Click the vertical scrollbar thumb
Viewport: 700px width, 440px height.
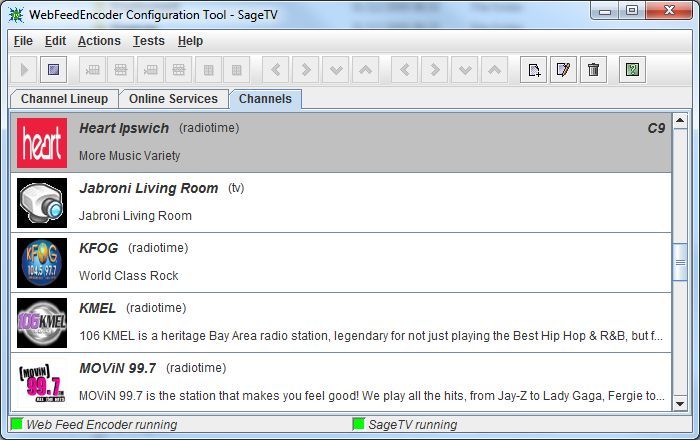(x=680, y=262)
